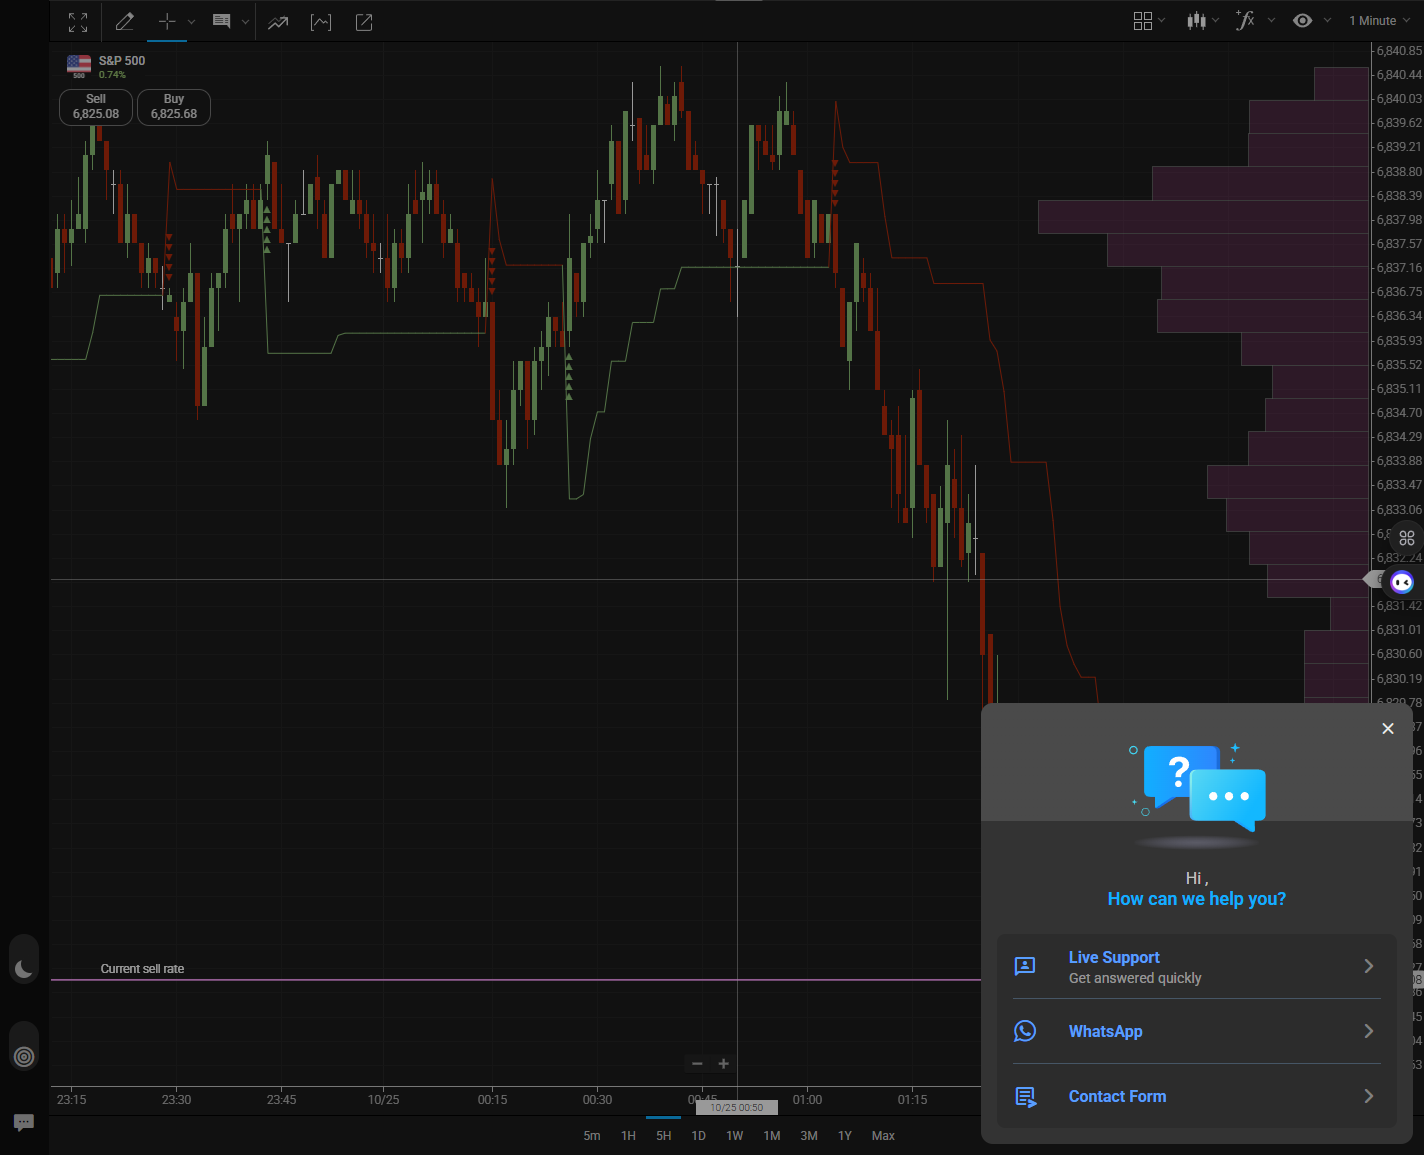Open Live Support option
The height and width of the screenshot is (1155, 1424).
pos(1196,967)
